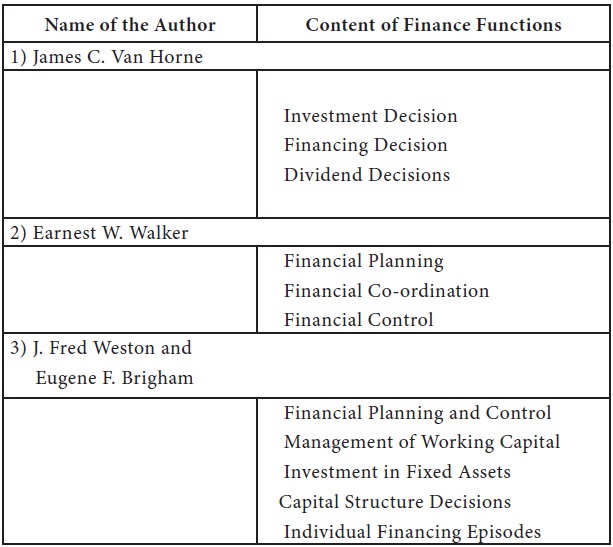Click the 'J. Fred Weston and' line

[x=101, y=349]
